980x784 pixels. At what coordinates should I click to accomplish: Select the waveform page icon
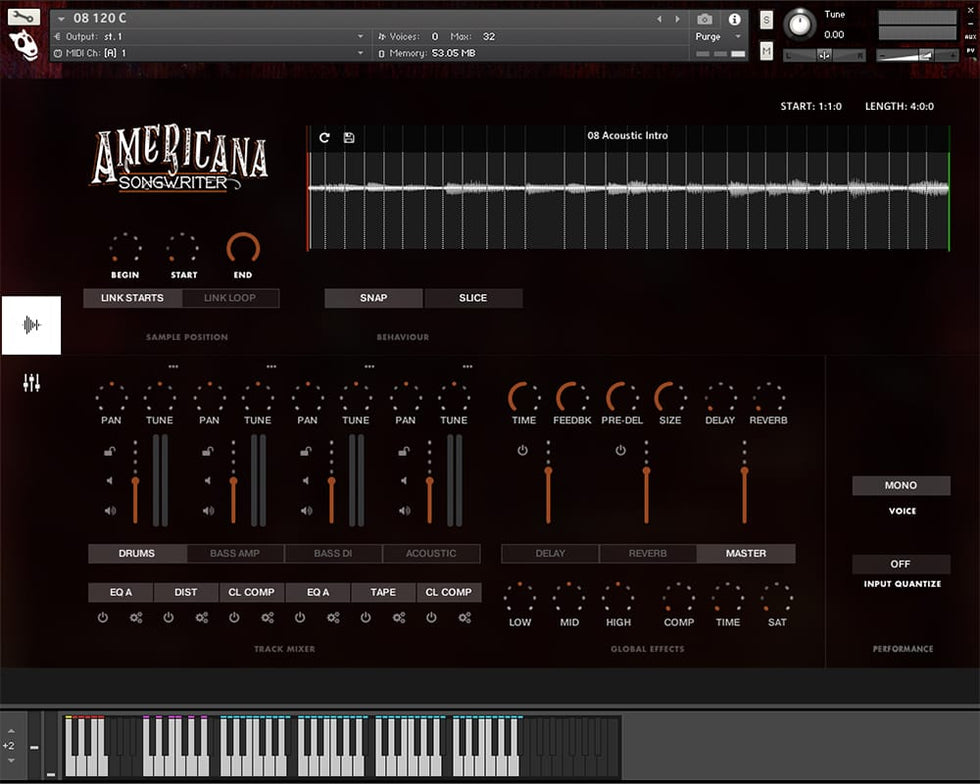coord(31,325)
